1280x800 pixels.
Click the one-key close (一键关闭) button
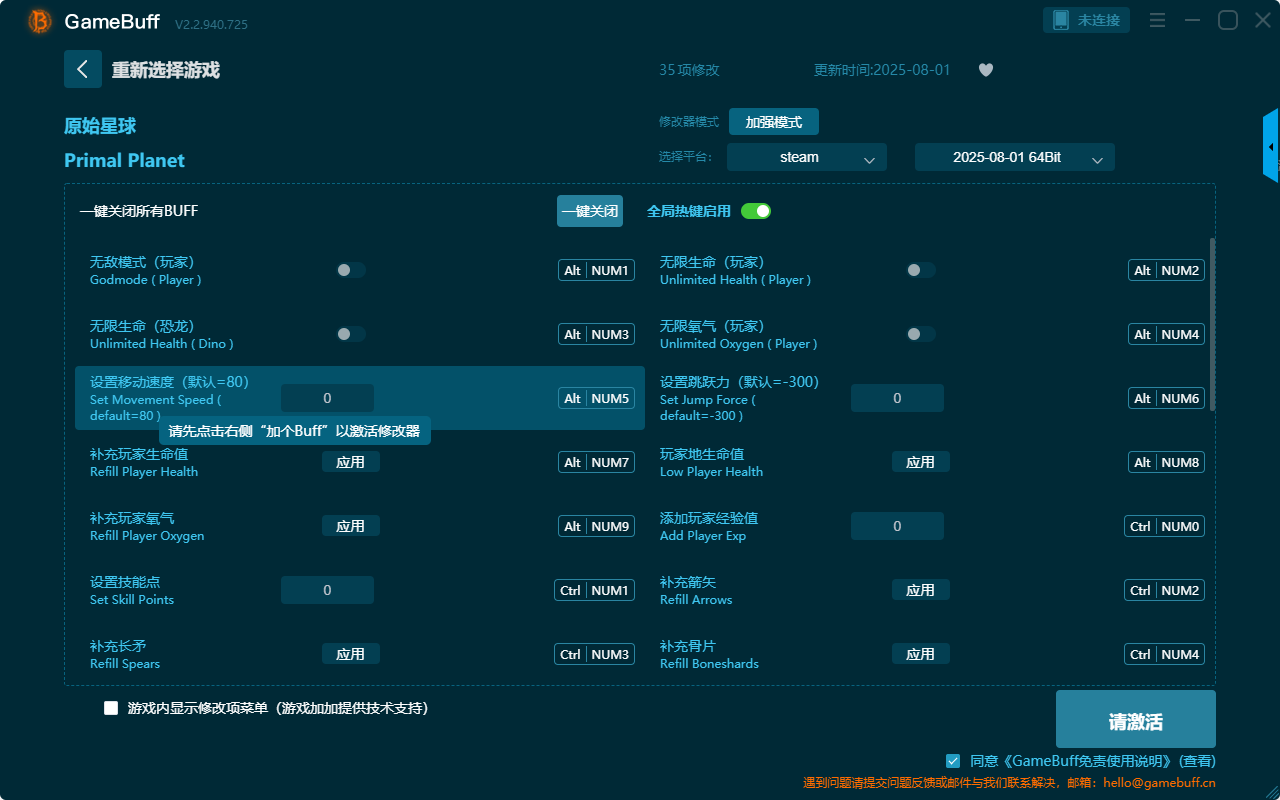(590, 211)
